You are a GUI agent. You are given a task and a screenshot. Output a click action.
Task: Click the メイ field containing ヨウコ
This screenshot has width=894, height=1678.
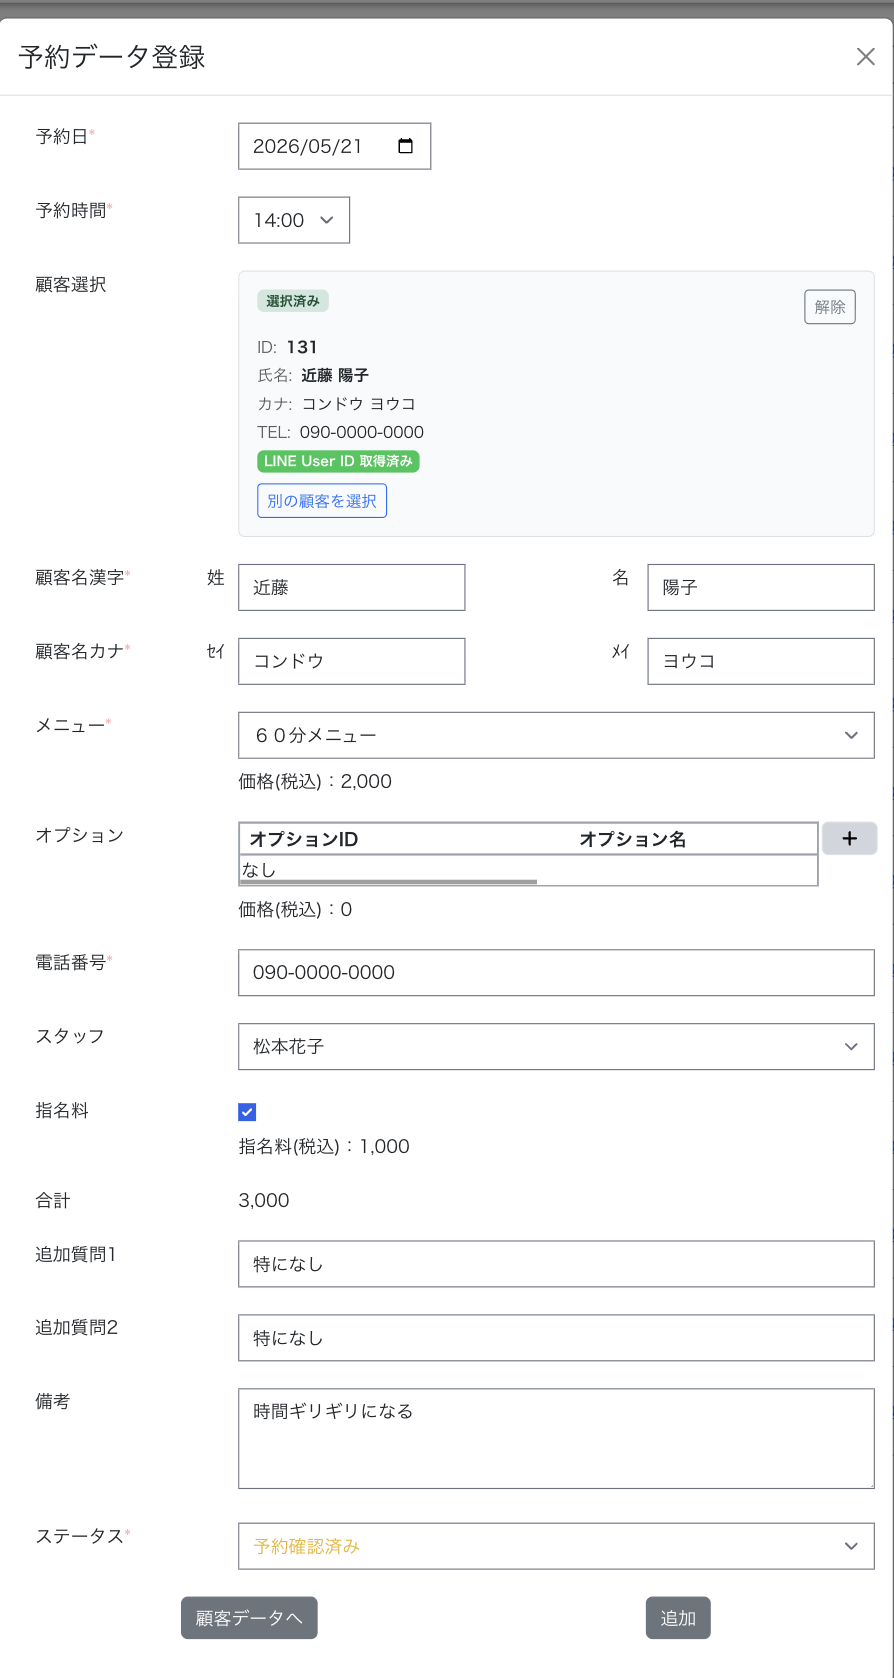pos(761,661)
